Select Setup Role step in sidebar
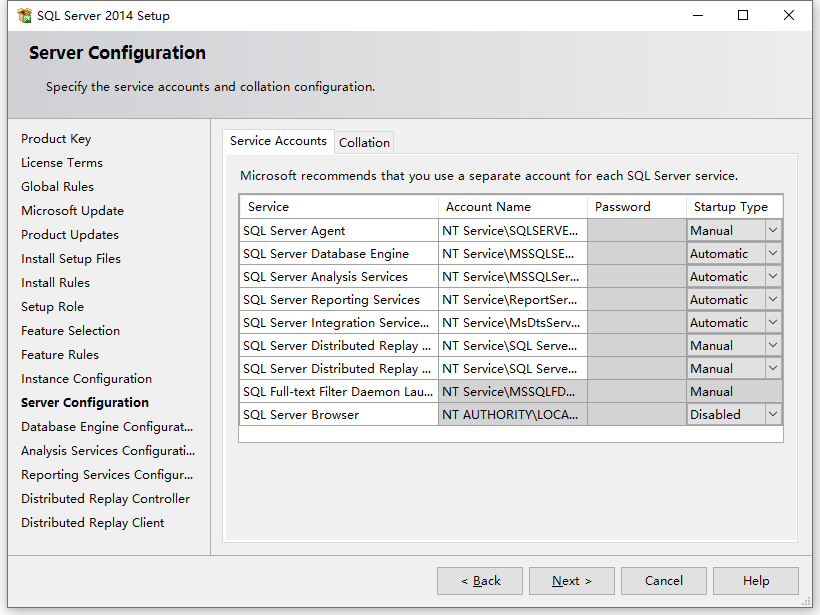The image size is (820, 615). pos(52,307)
